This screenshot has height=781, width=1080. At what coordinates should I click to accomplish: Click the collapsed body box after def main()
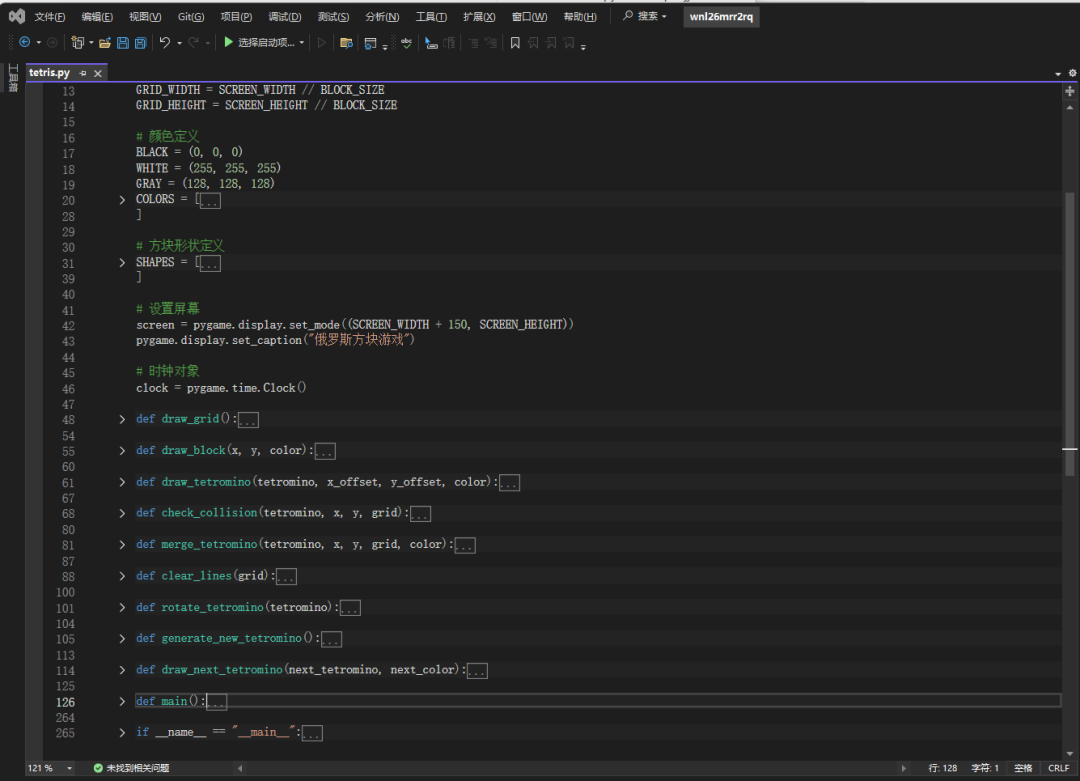click(x=216, y=702)
